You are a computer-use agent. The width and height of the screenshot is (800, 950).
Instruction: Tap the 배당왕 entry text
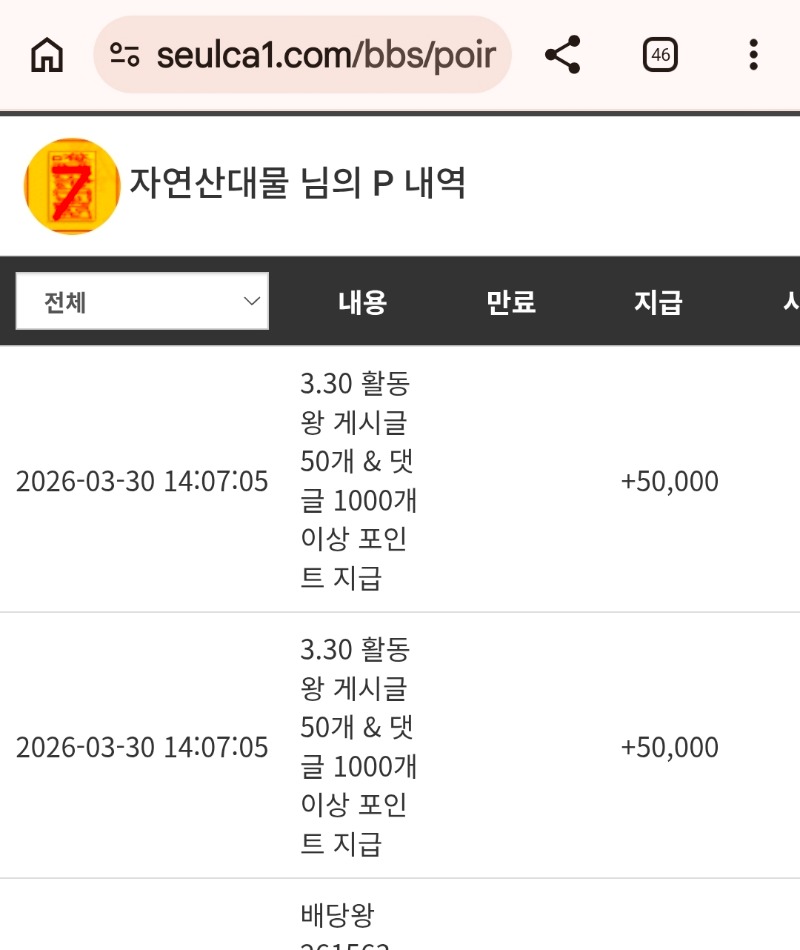tap(337, 916)
